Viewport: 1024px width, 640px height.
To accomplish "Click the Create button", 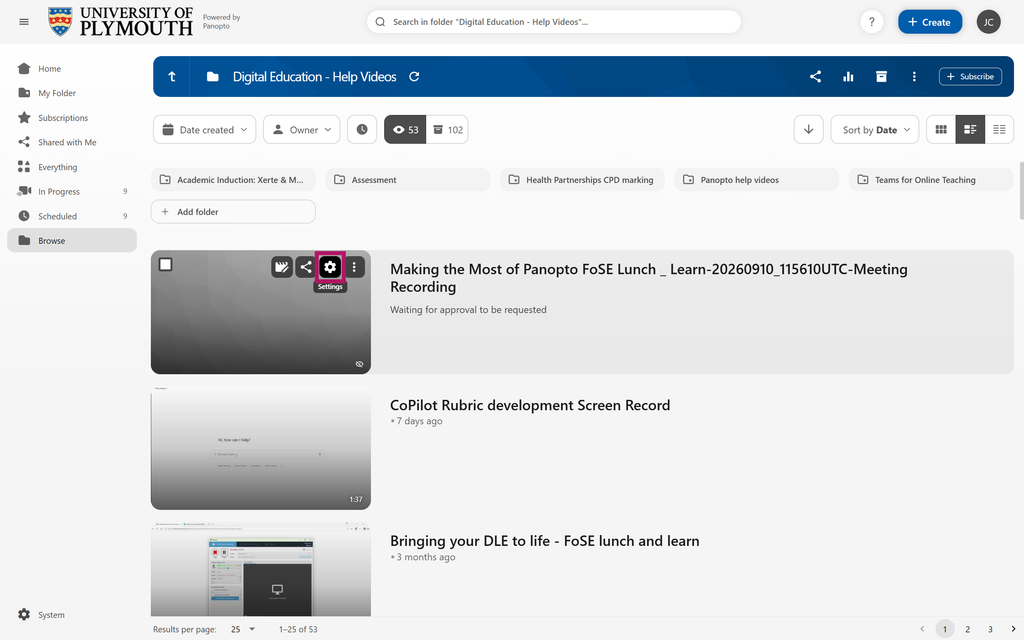I will coord(929,22).
